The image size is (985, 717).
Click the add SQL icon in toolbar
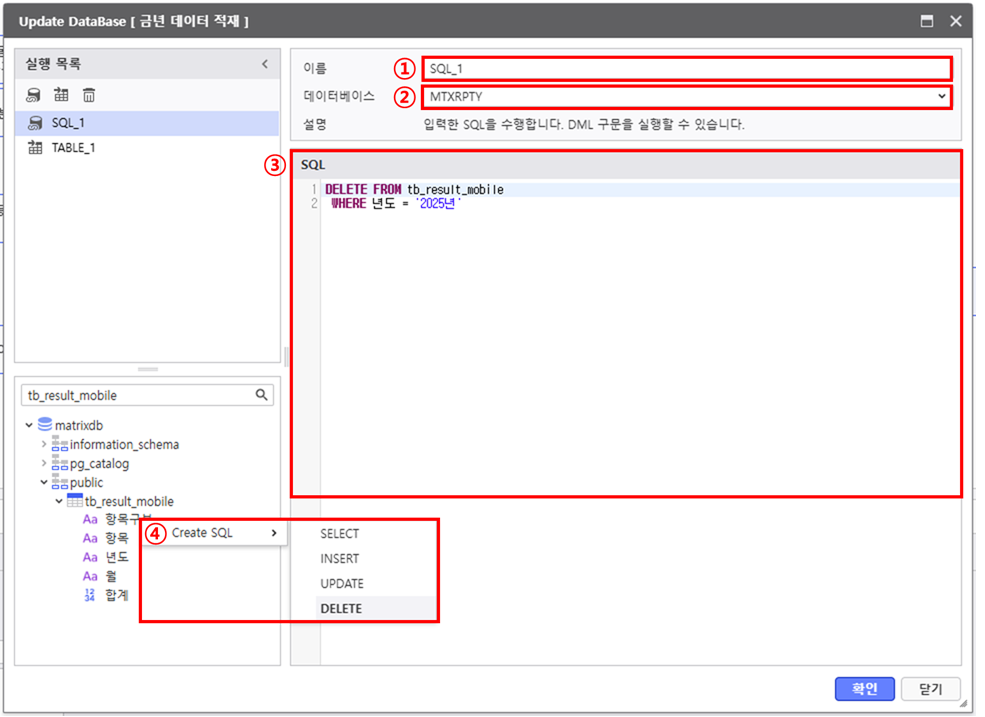coord(34,95)
